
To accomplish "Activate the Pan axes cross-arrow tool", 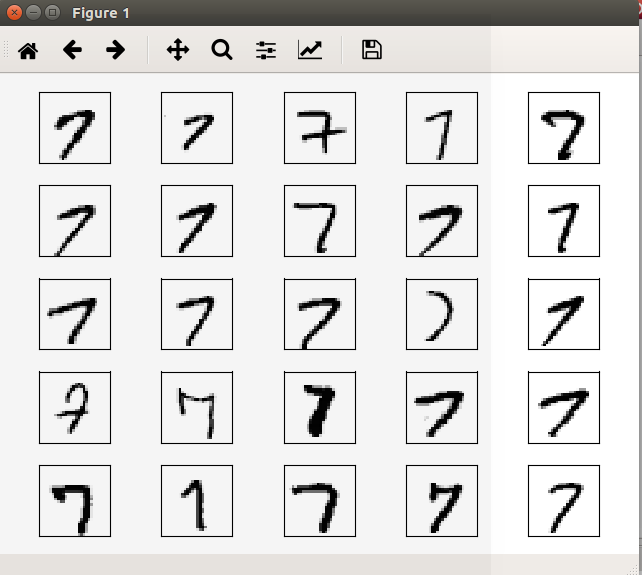I will [178, 50].
